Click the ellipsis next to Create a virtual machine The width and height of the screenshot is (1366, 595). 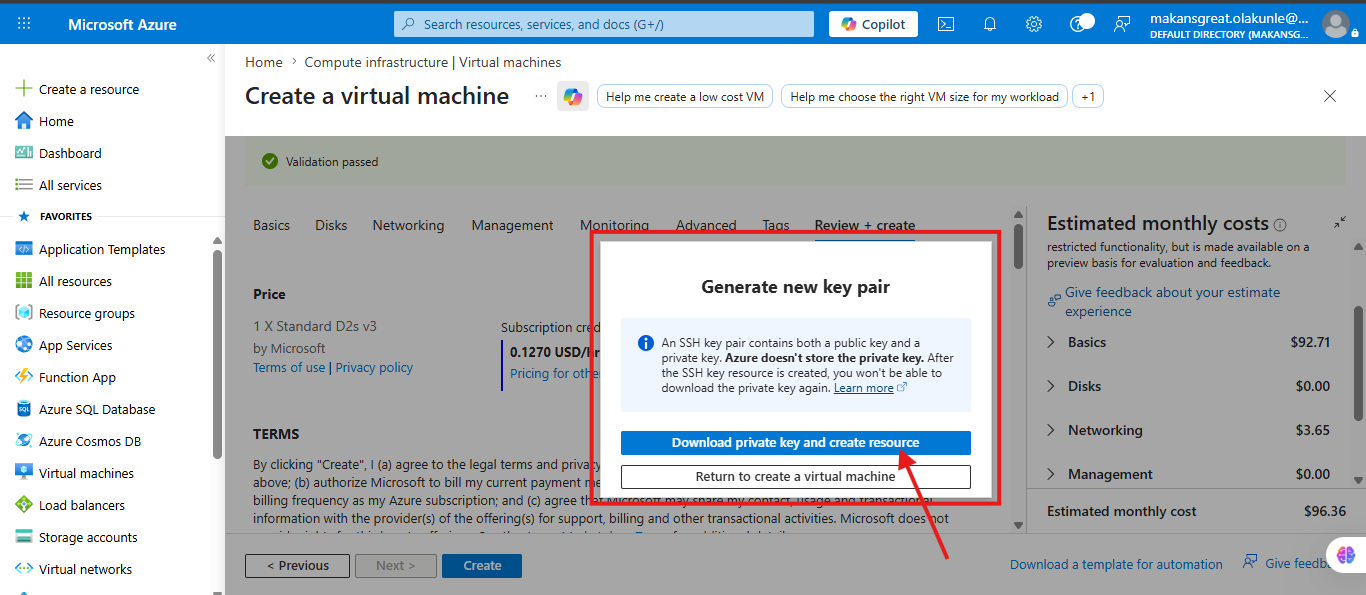[x=541, y=96]
